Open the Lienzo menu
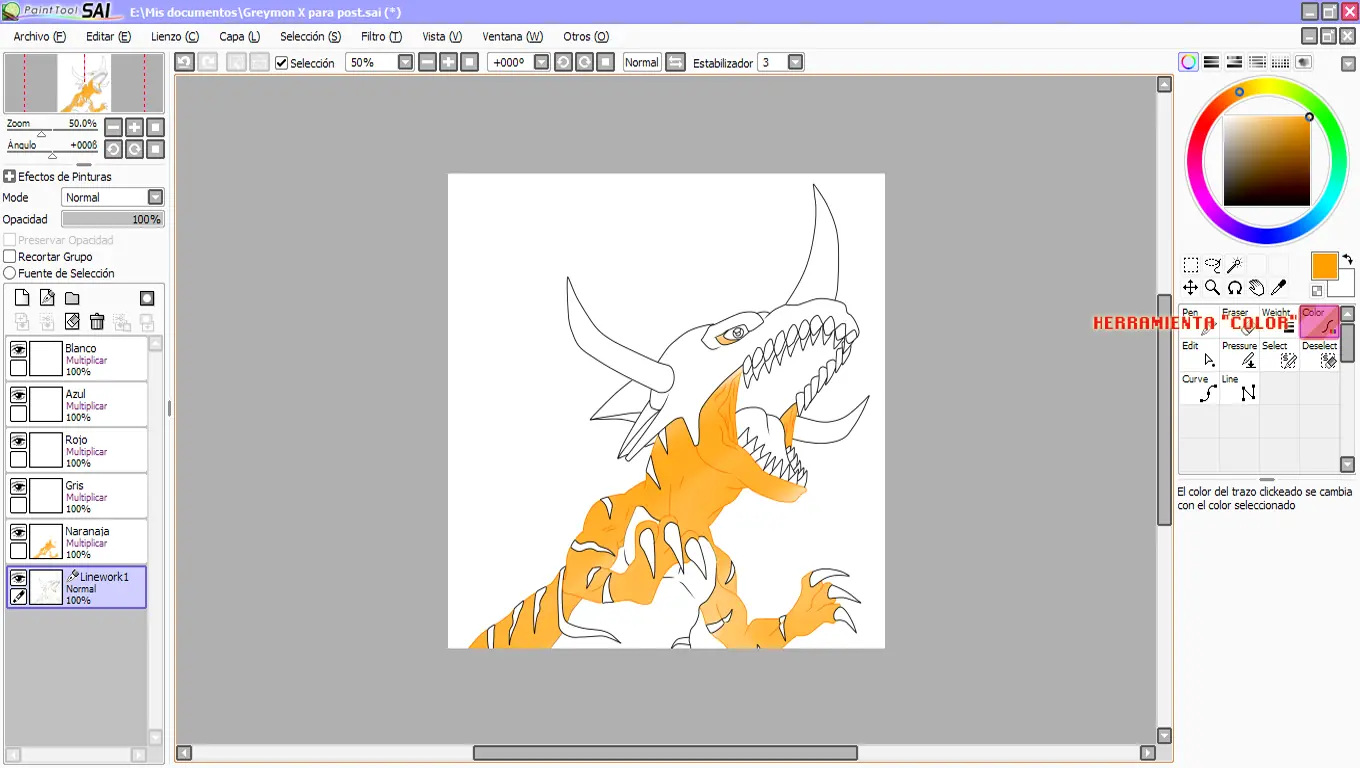Screen dimensions: 1360x768 pyautogui.click(x=175, y=36)
